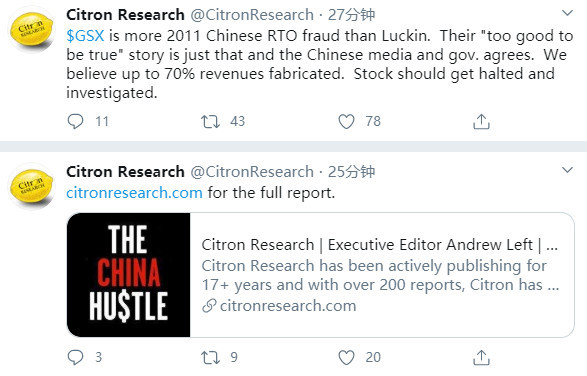Expand options chevron on second tweet
The image size is (587, 376).
[x=568, y=170]
